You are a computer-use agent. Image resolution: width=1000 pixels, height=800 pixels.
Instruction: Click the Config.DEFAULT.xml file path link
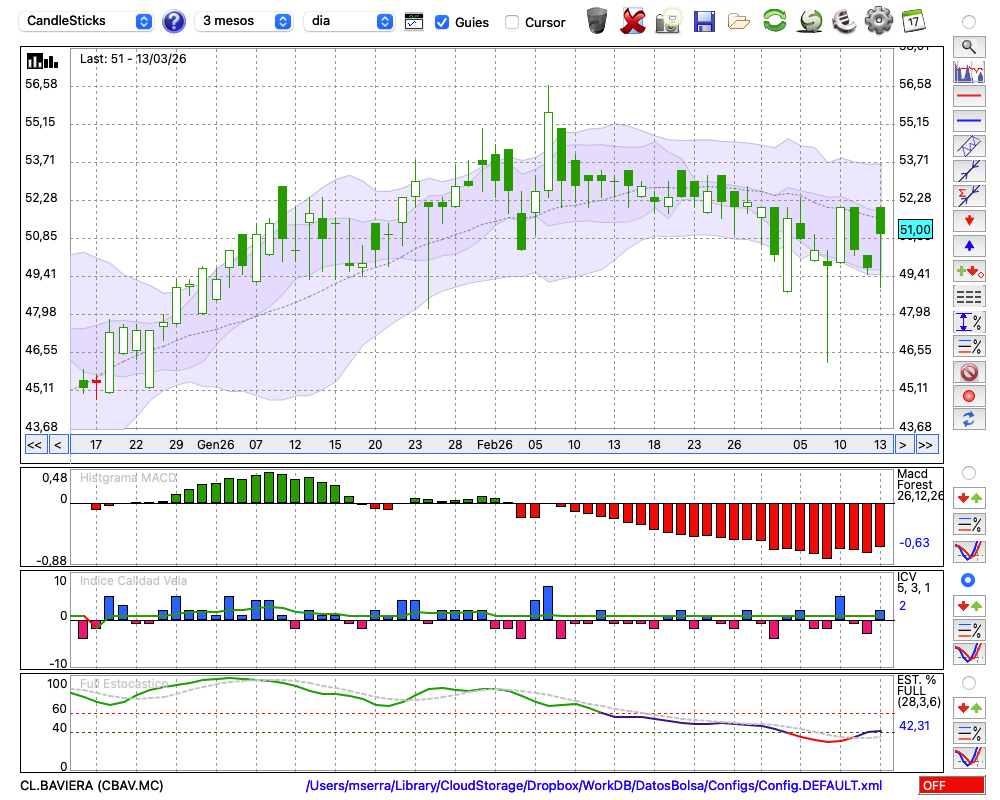click(x=594, y=785)
